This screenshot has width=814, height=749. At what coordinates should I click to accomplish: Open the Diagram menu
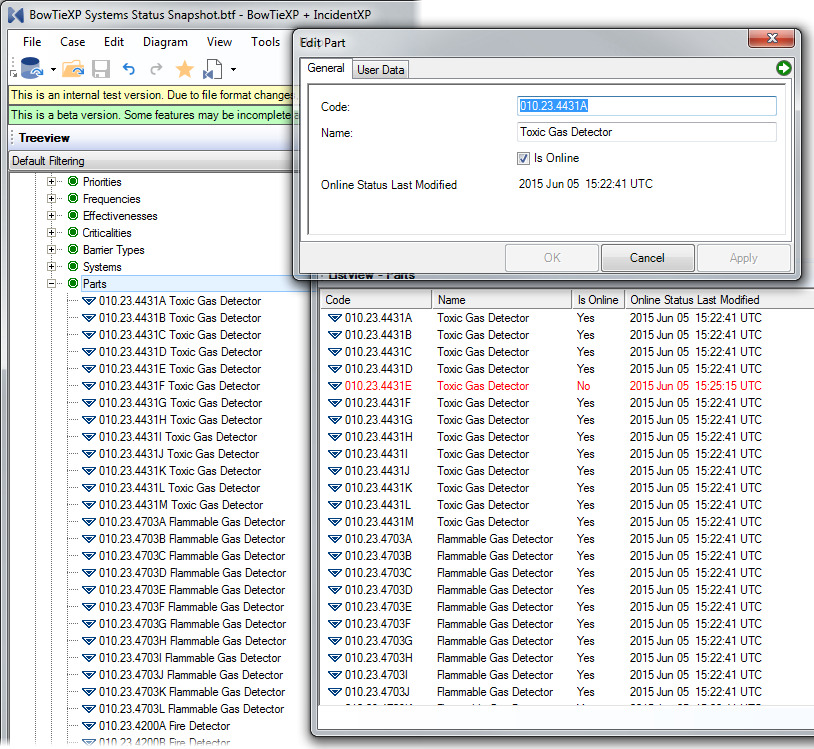tap(165, 42)
